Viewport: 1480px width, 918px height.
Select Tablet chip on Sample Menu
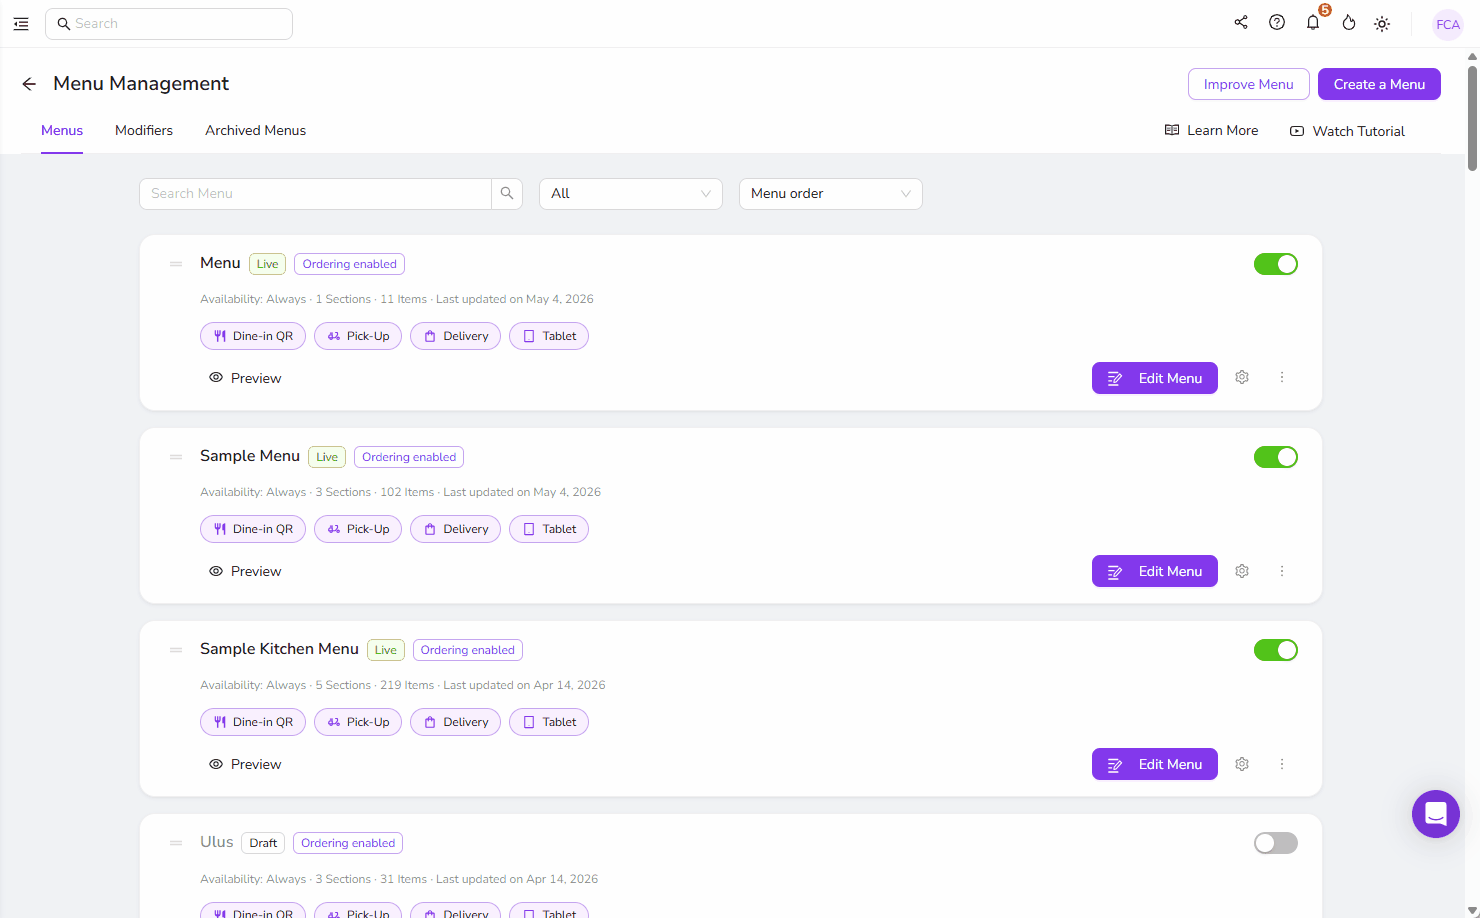549,529
